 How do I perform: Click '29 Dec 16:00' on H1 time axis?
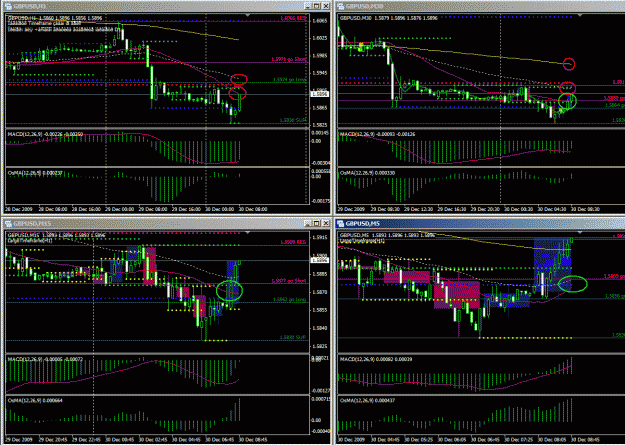[x=186, y=209]
